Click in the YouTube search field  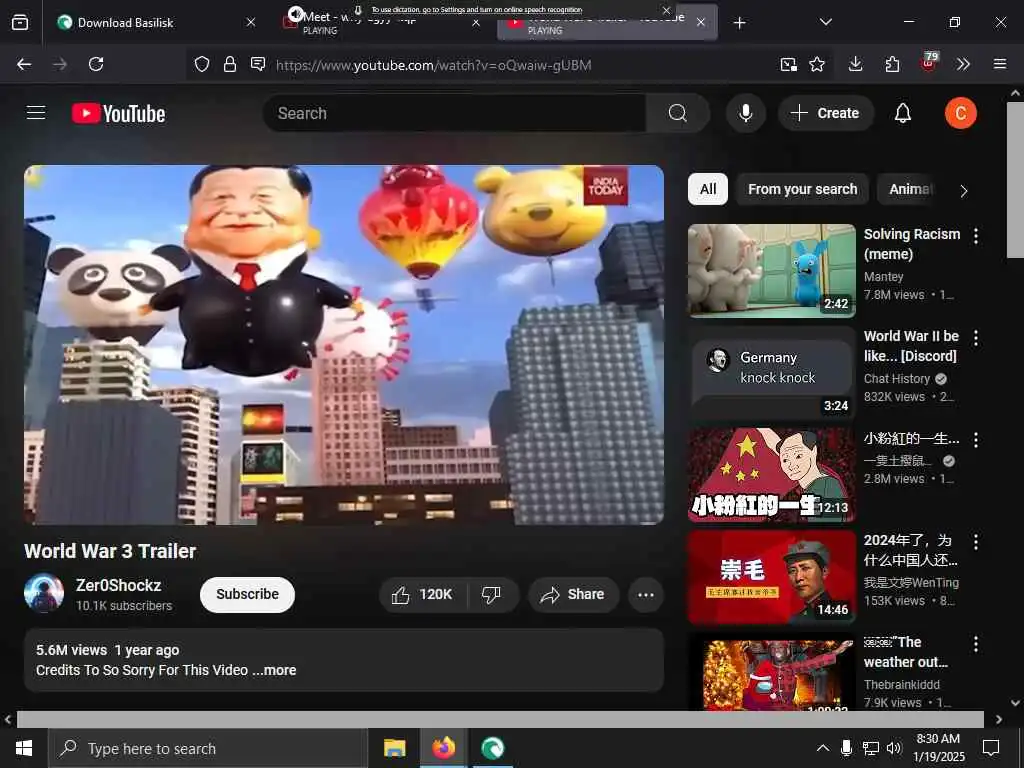coord(457,113)
